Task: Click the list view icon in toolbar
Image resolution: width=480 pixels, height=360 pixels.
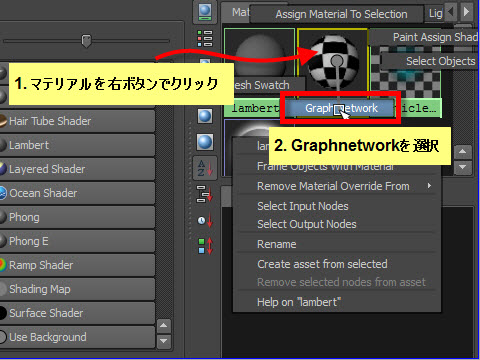Action: (205, 38)
